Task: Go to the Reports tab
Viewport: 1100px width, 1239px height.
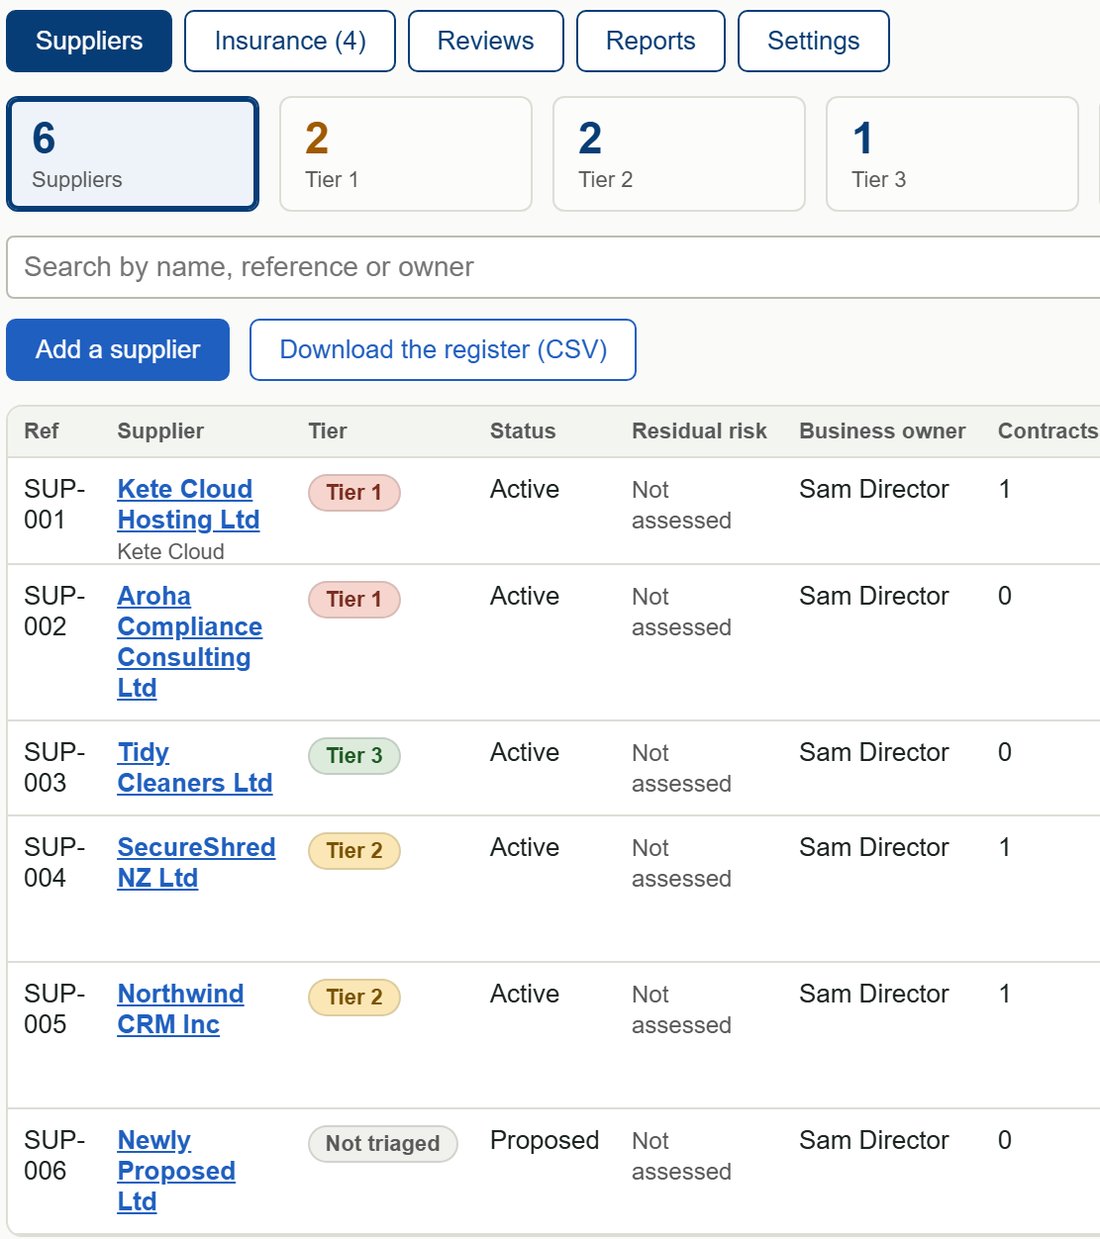Action: point(651,41)
